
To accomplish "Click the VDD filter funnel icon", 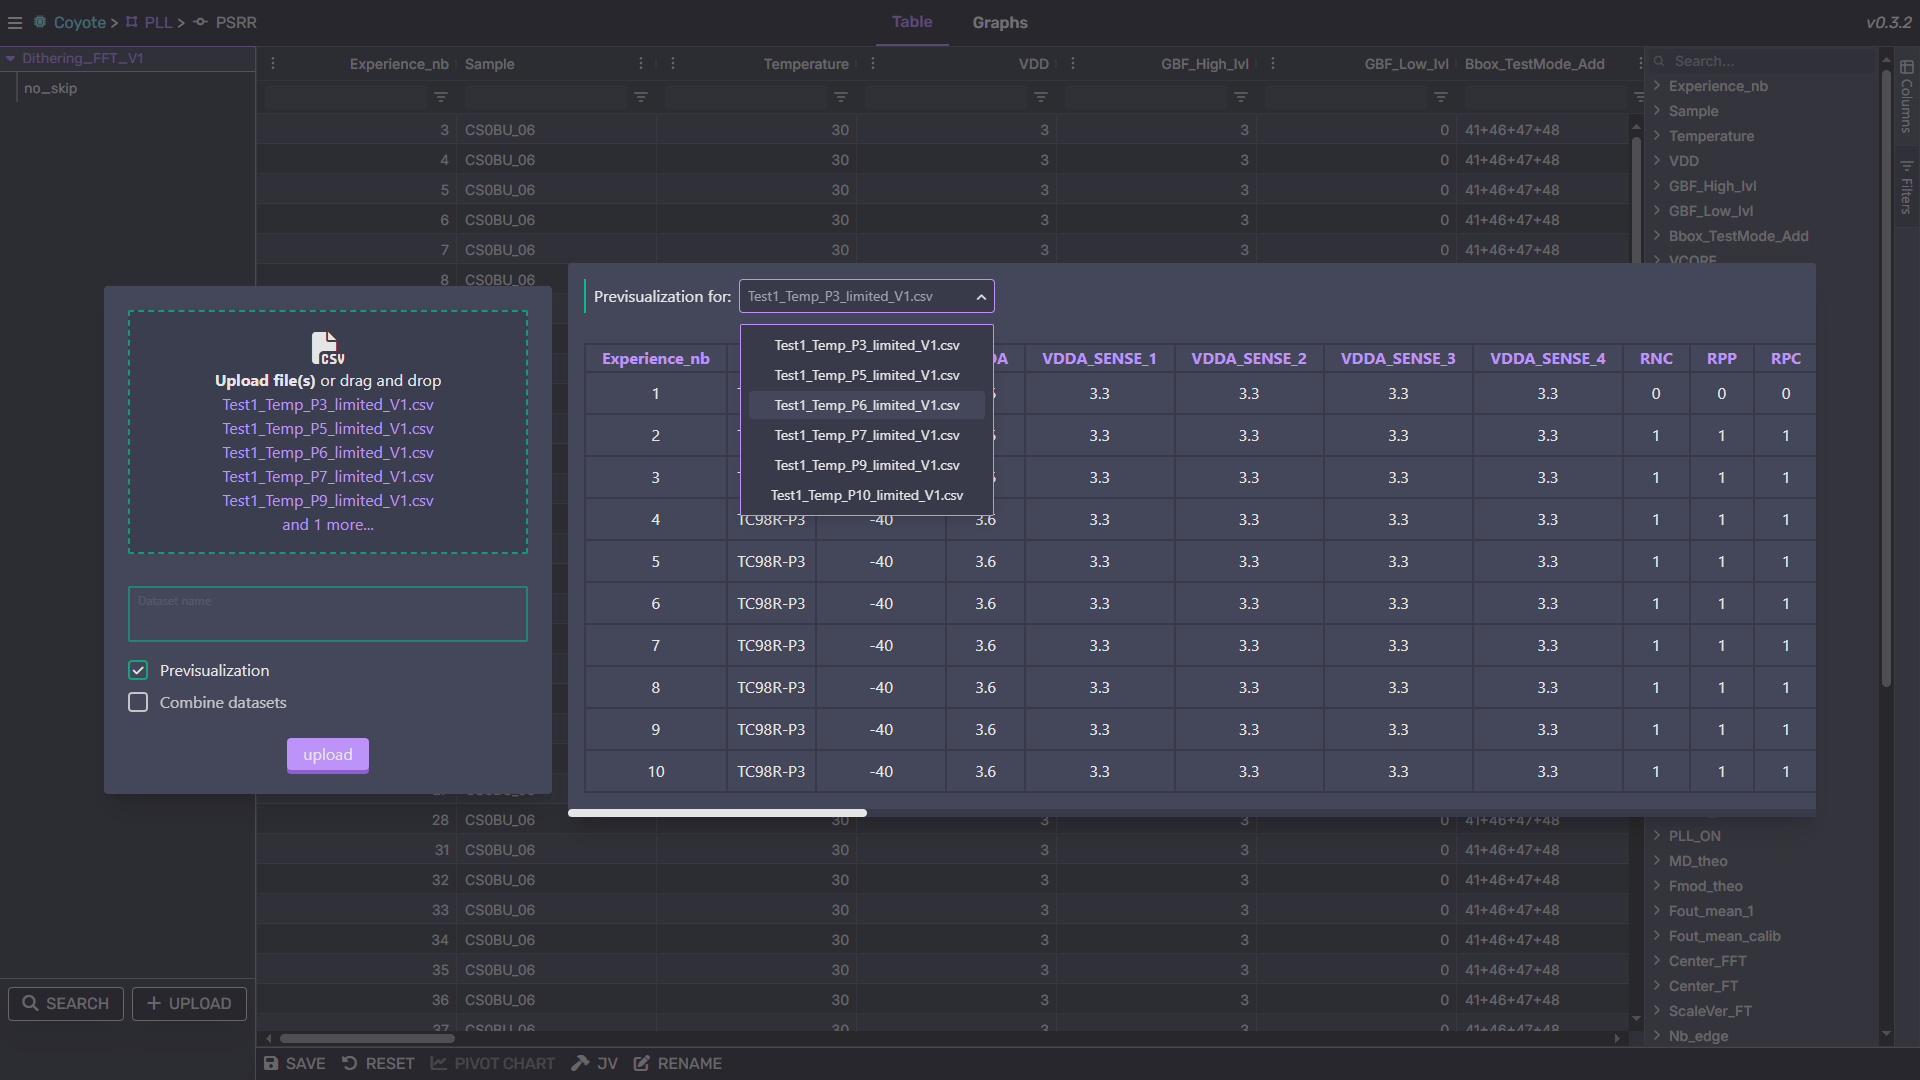I will pyautogui.click(x=1041, y=97).
